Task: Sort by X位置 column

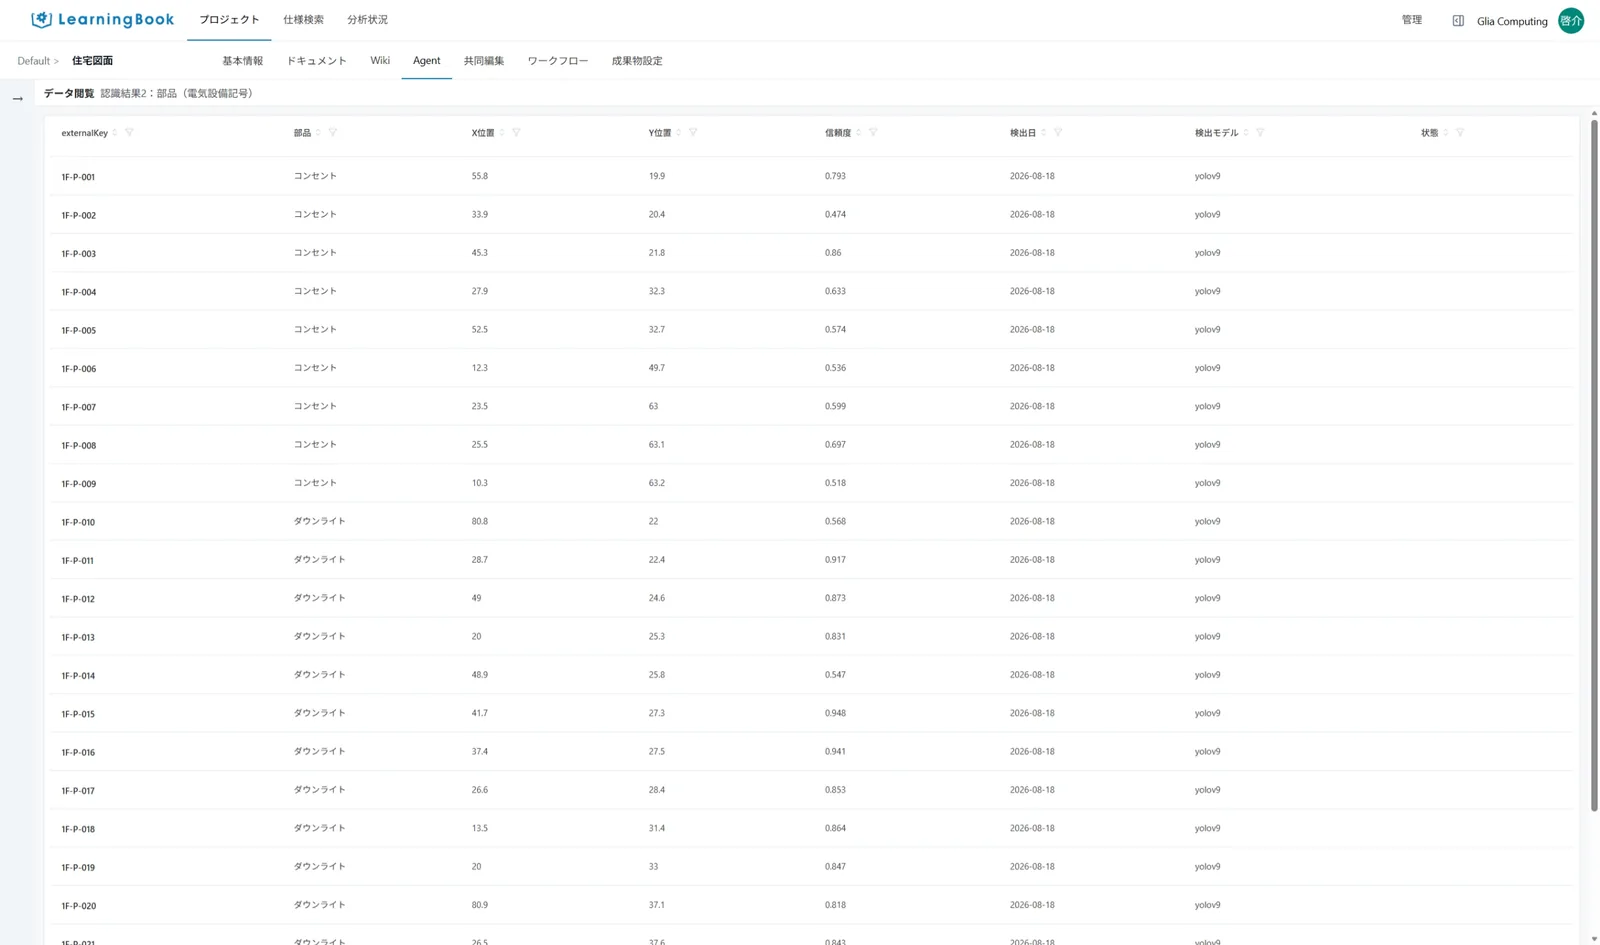Action: (502, 133)
